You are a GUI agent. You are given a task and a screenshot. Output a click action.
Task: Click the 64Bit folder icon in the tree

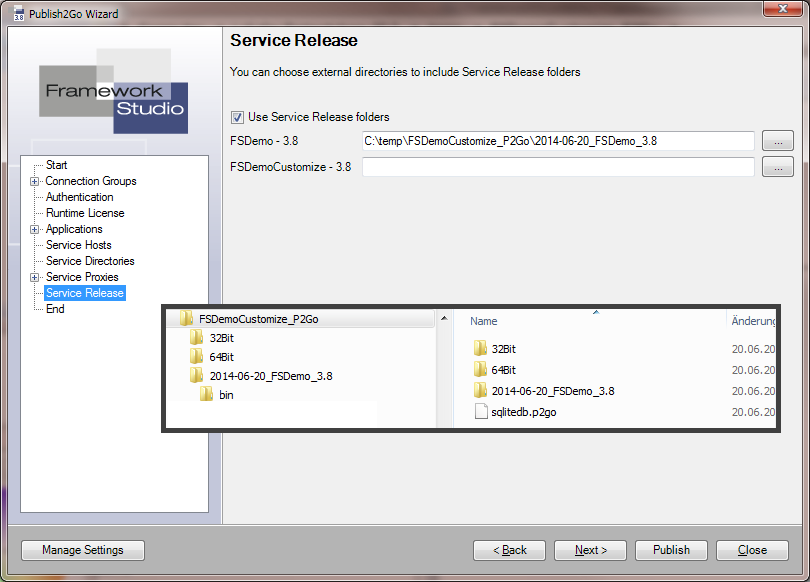pos(196,356)
